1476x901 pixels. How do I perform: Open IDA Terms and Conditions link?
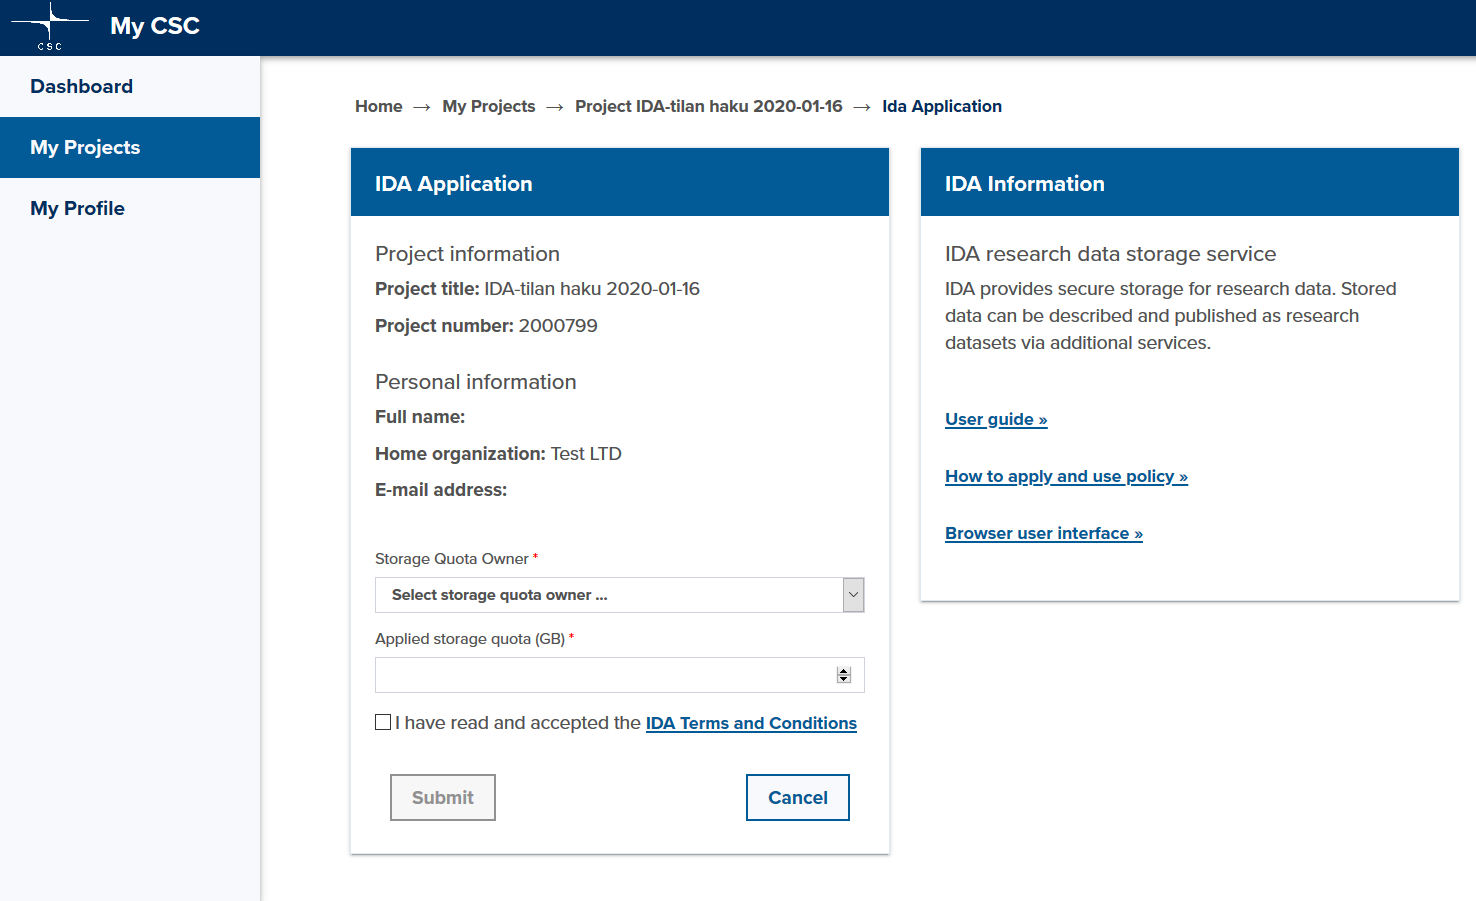(751, 723)
